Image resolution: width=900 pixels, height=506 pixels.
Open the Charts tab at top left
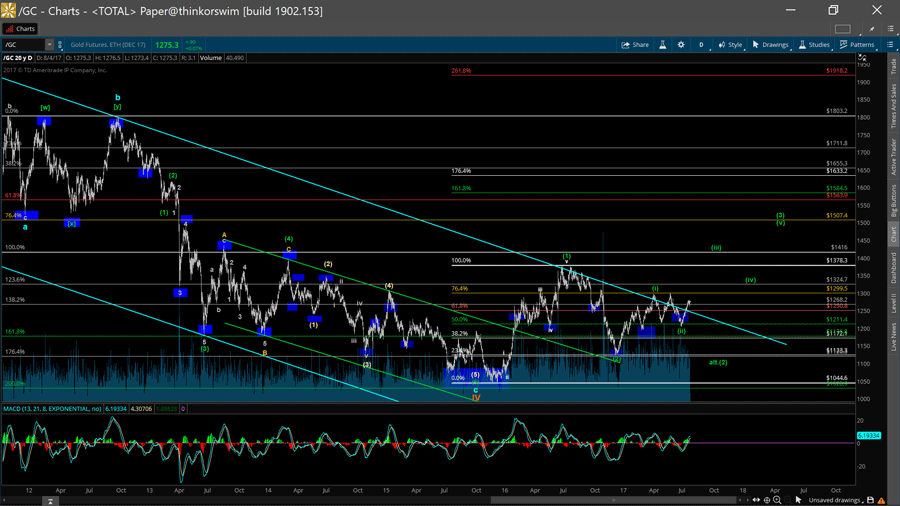coord(20,29)
